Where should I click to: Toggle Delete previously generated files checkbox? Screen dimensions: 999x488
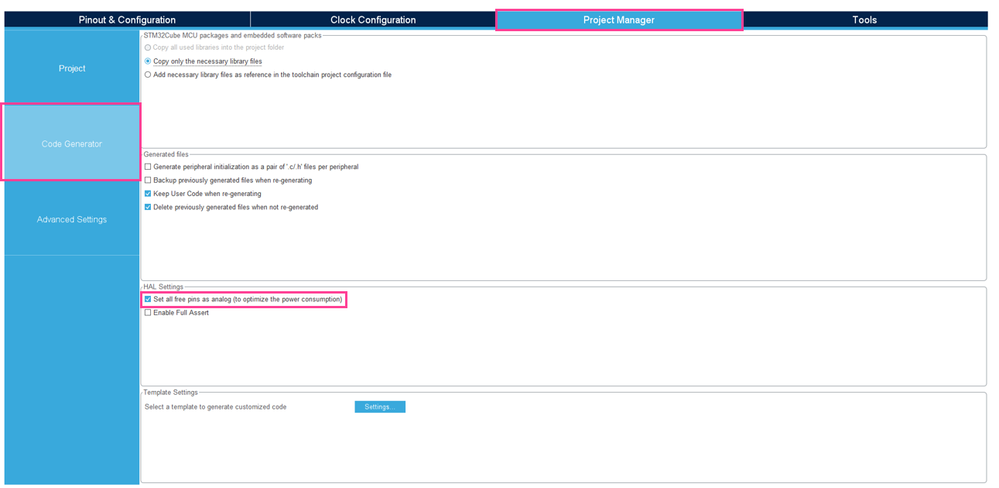click(x=148, y=207)
